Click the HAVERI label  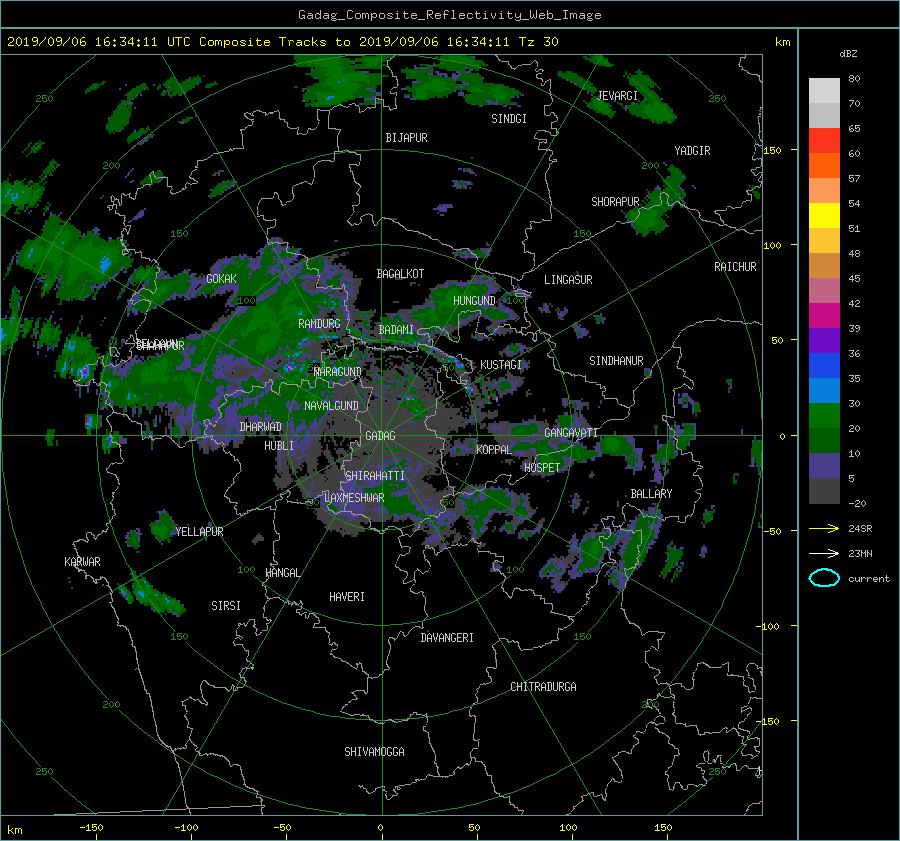point(347,597)
